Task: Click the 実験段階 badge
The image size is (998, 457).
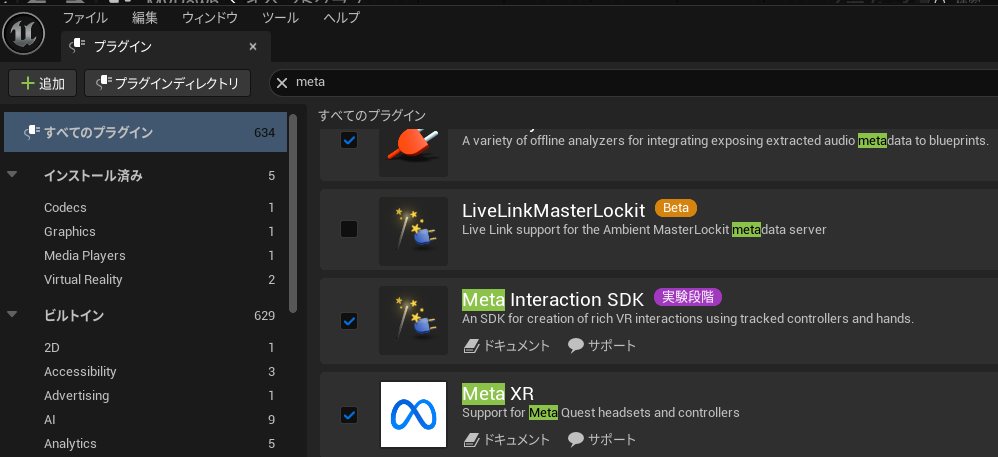Action: click(x=688, y=297)
